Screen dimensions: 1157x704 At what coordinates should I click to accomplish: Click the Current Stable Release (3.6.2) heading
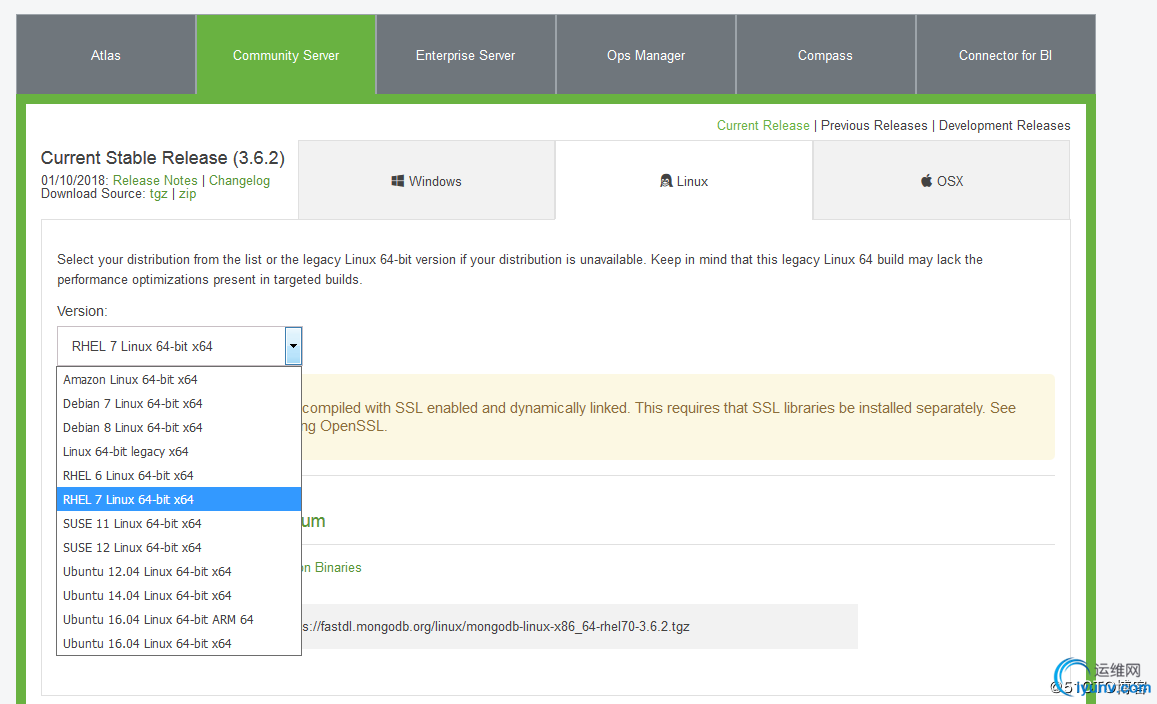point(162,158)
